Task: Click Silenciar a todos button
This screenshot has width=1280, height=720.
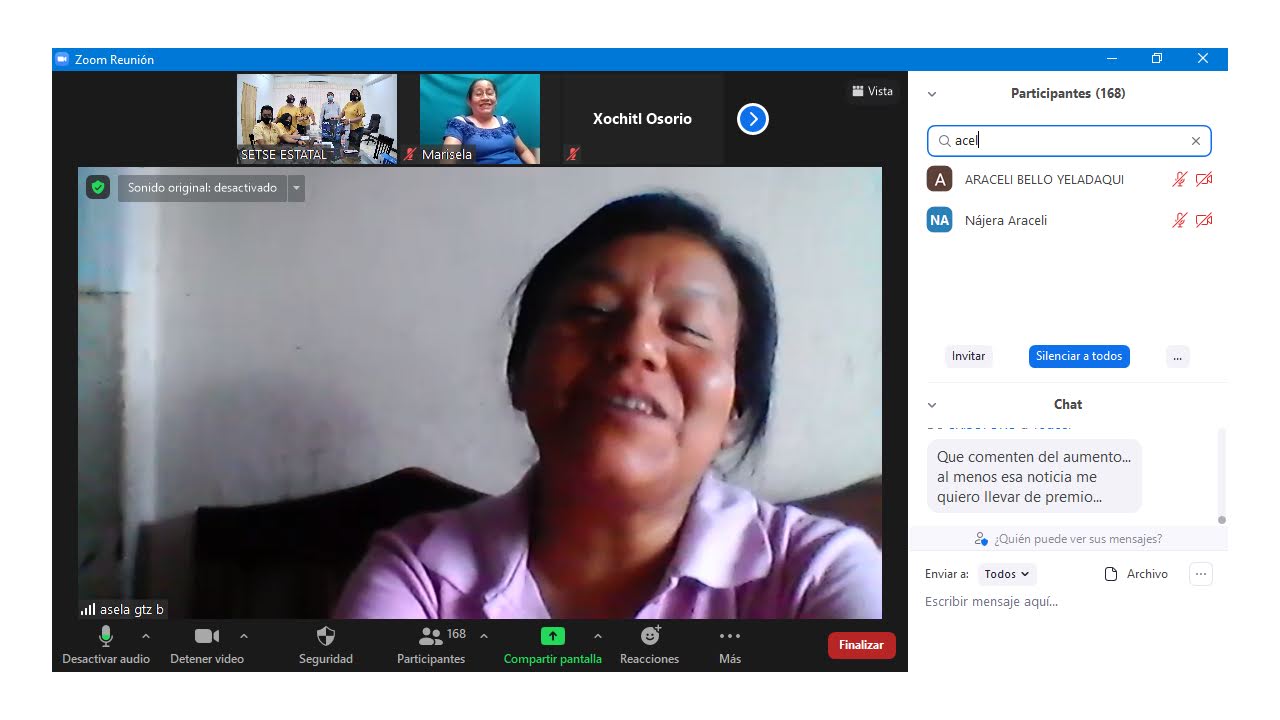Action: coord(1079,356)
